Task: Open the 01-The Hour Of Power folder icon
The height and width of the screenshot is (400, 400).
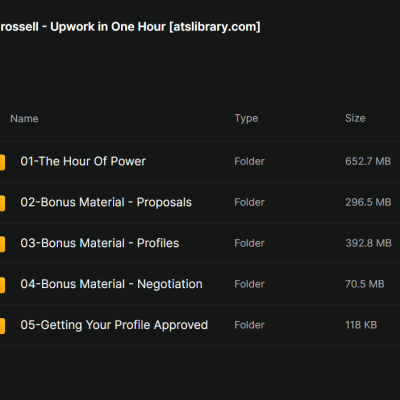Action: 2,162
